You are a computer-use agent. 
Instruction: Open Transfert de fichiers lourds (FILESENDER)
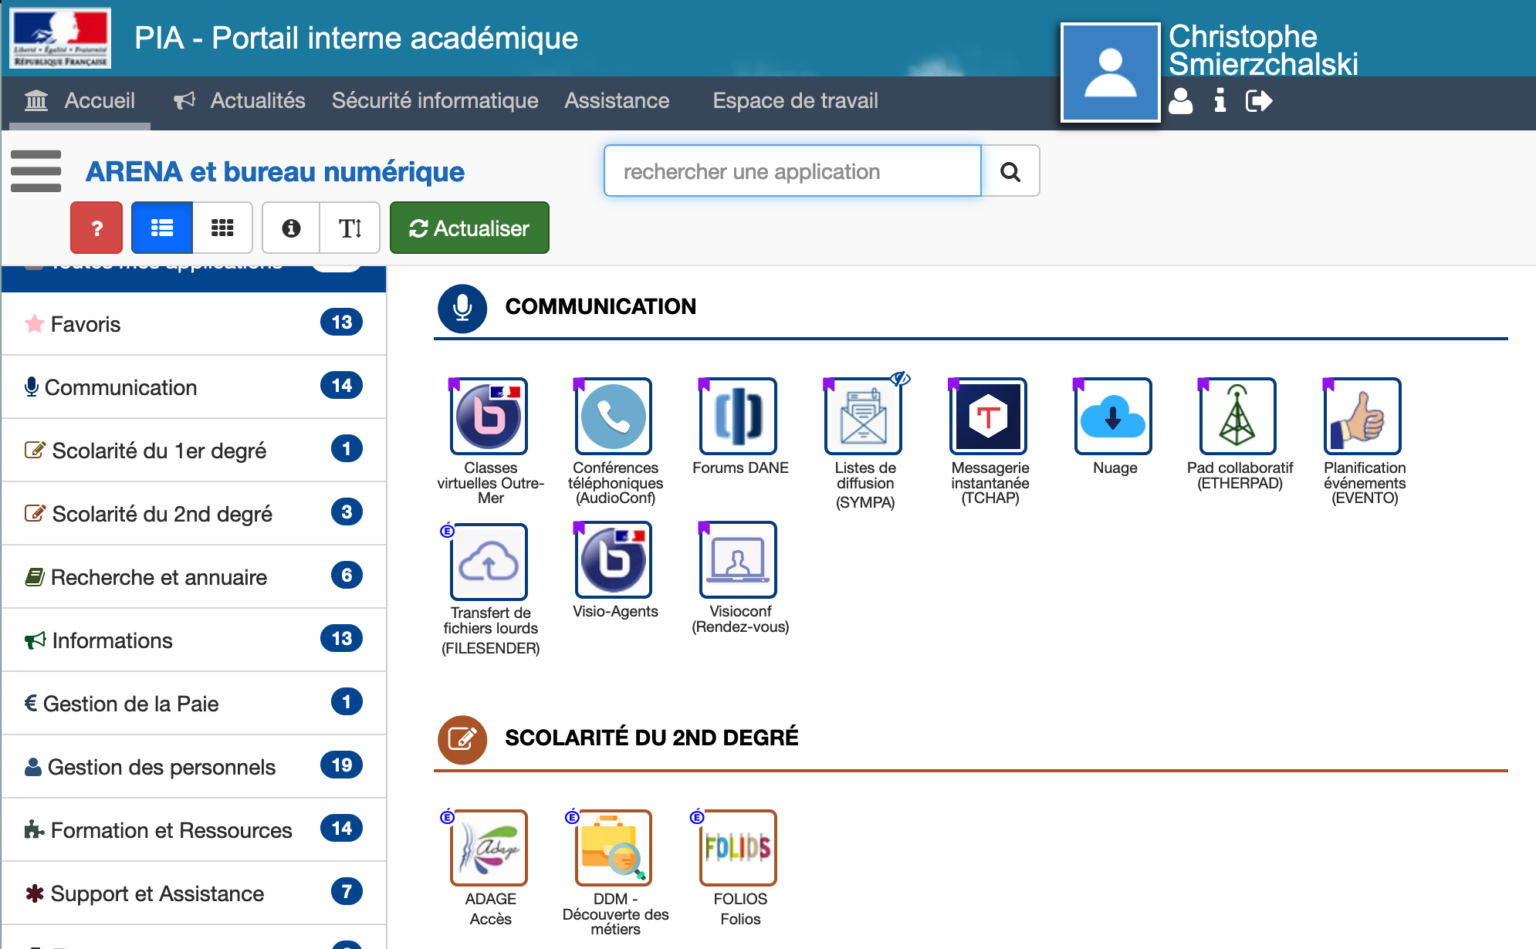(x=489, y=562)
